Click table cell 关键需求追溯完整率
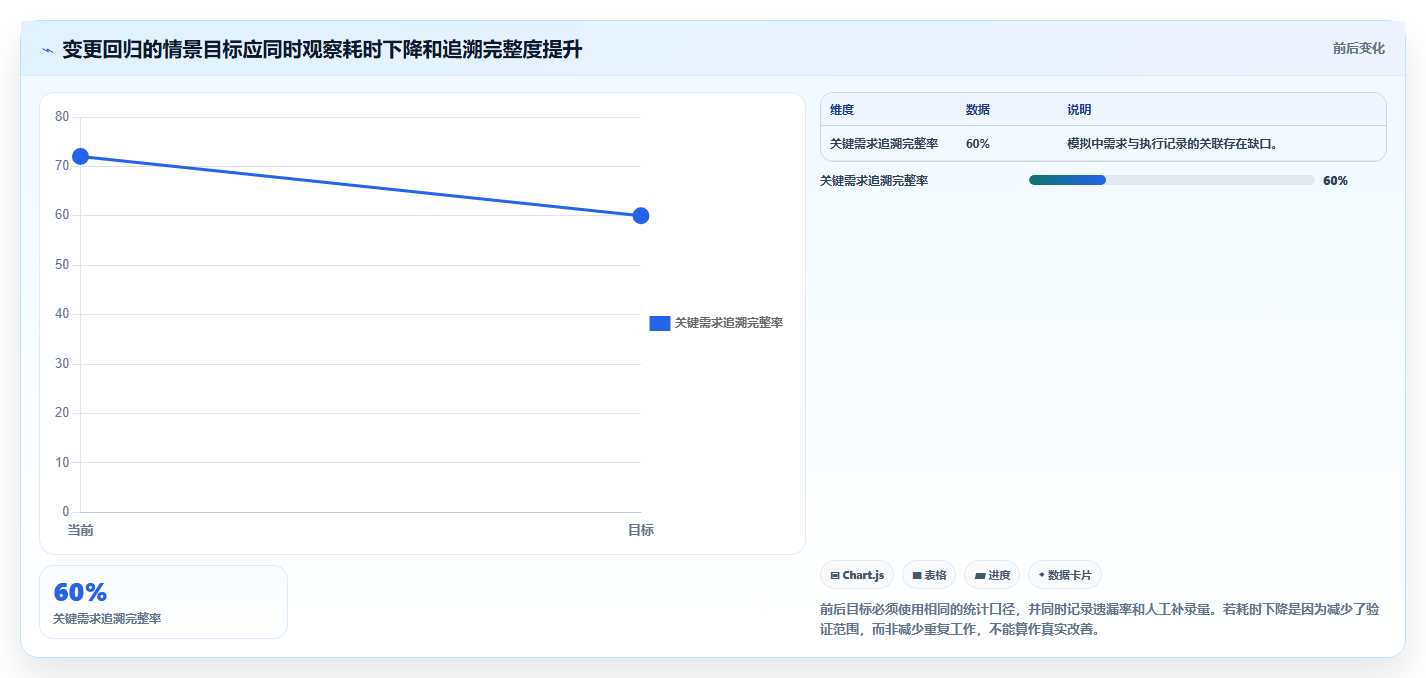This screenshot has height=678, width=1426. pyautogui.click(x=884, y=144)
